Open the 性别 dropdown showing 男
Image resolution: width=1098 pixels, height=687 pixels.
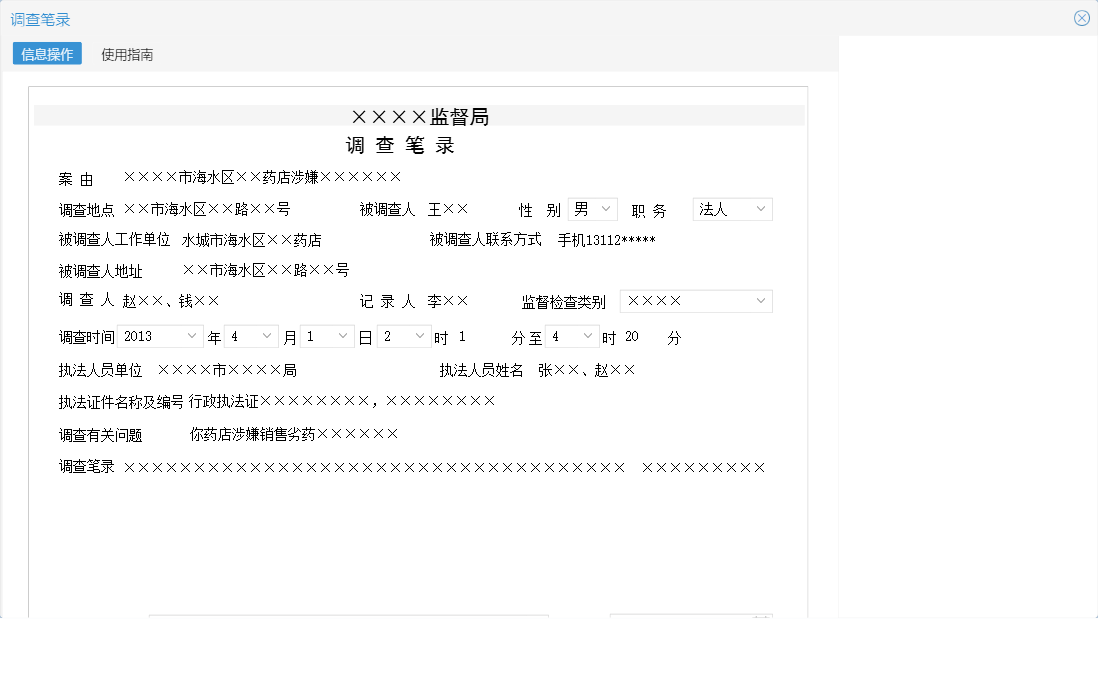coord(592,209)
